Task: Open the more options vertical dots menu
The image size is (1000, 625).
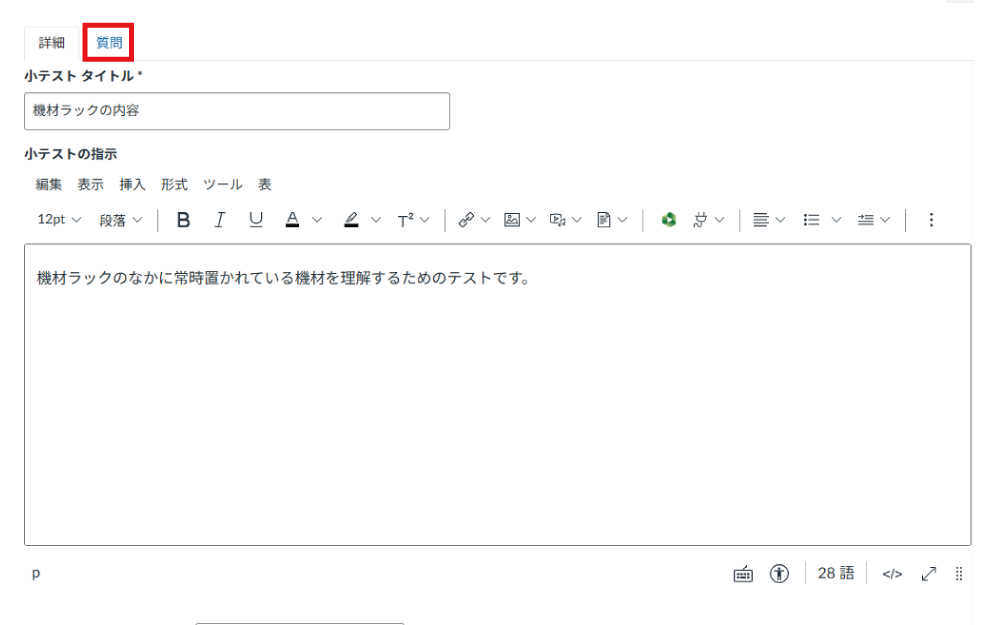Action: [x=931, y=219]
